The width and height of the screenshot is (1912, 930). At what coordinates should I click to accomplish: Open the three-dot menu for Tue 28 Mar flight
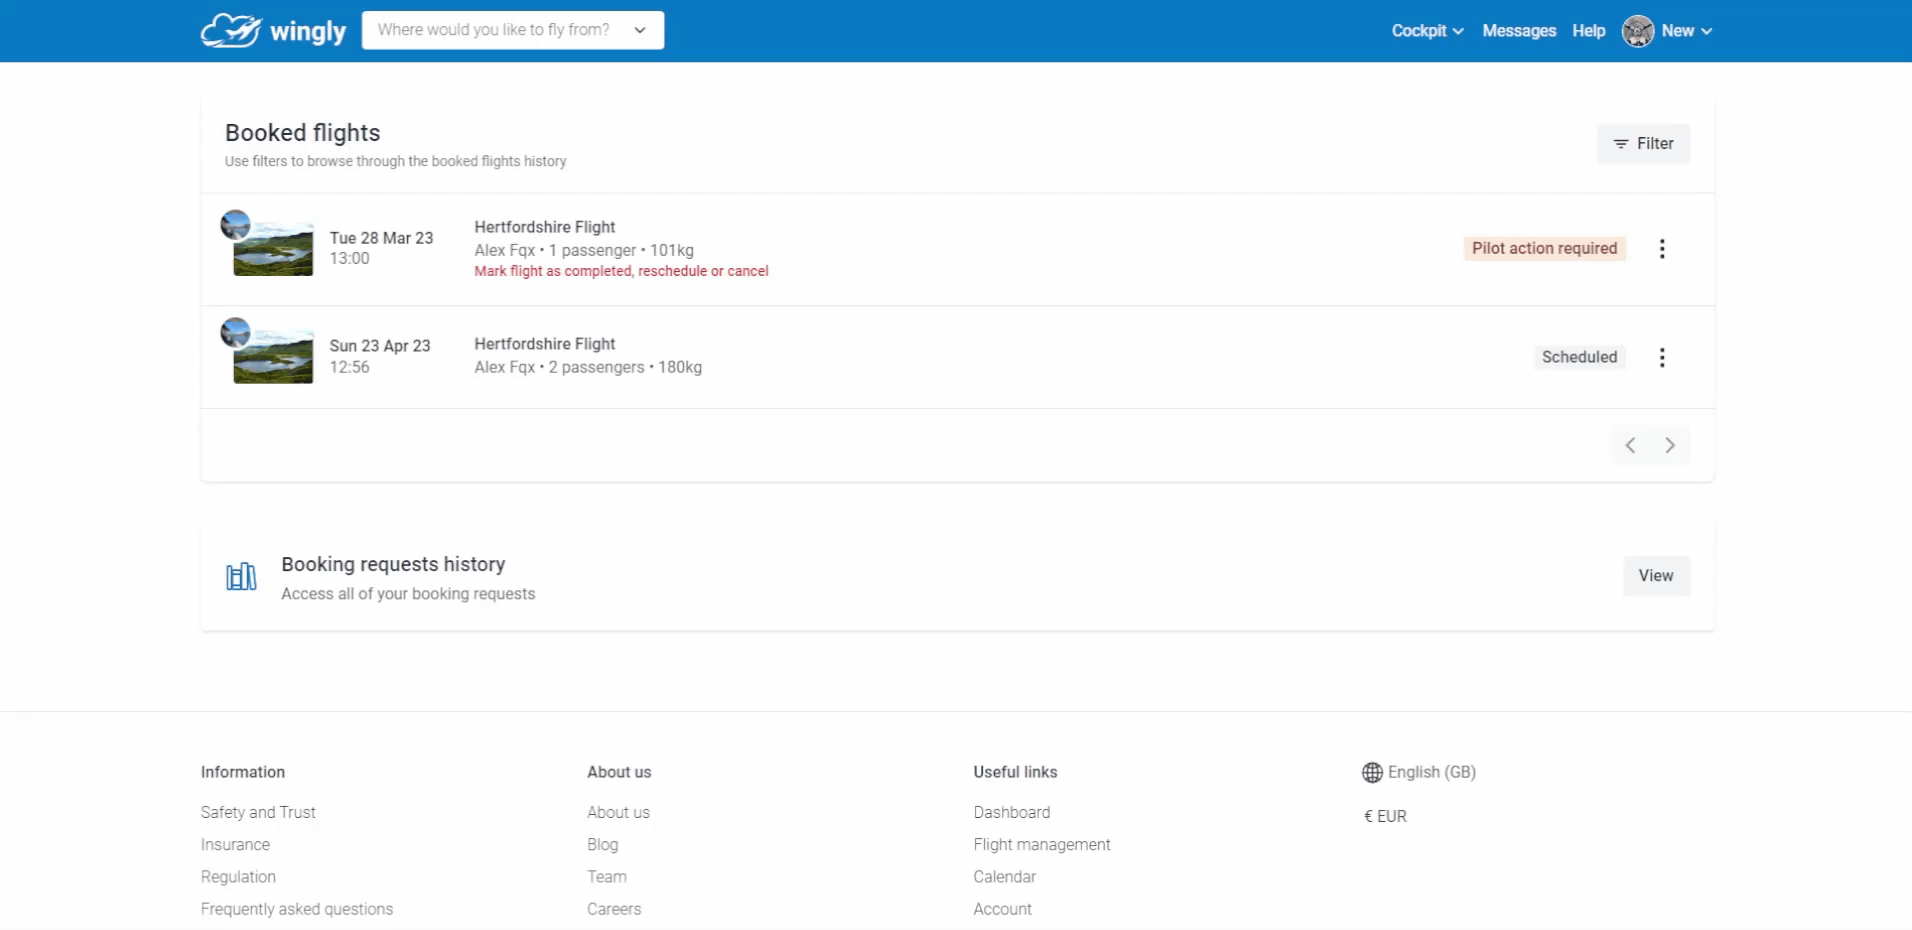(1662, 249)
